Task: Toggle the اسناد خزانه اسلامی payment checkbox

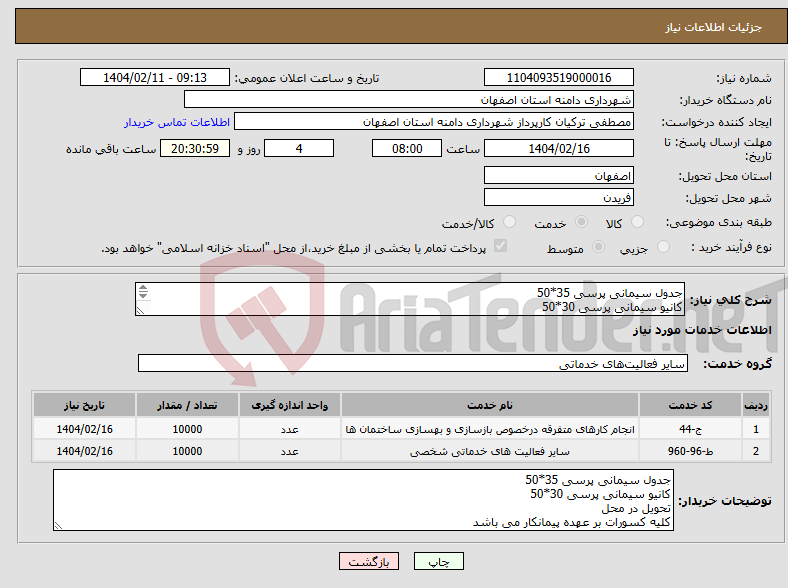Action: pos(501,246)
